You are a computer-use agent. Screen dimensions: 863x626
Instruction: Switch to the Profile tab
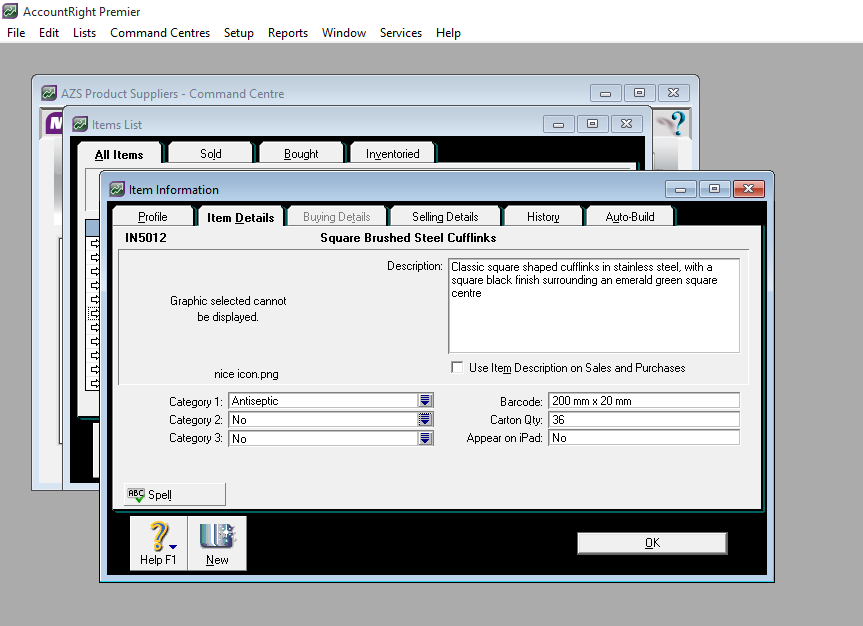152,216
